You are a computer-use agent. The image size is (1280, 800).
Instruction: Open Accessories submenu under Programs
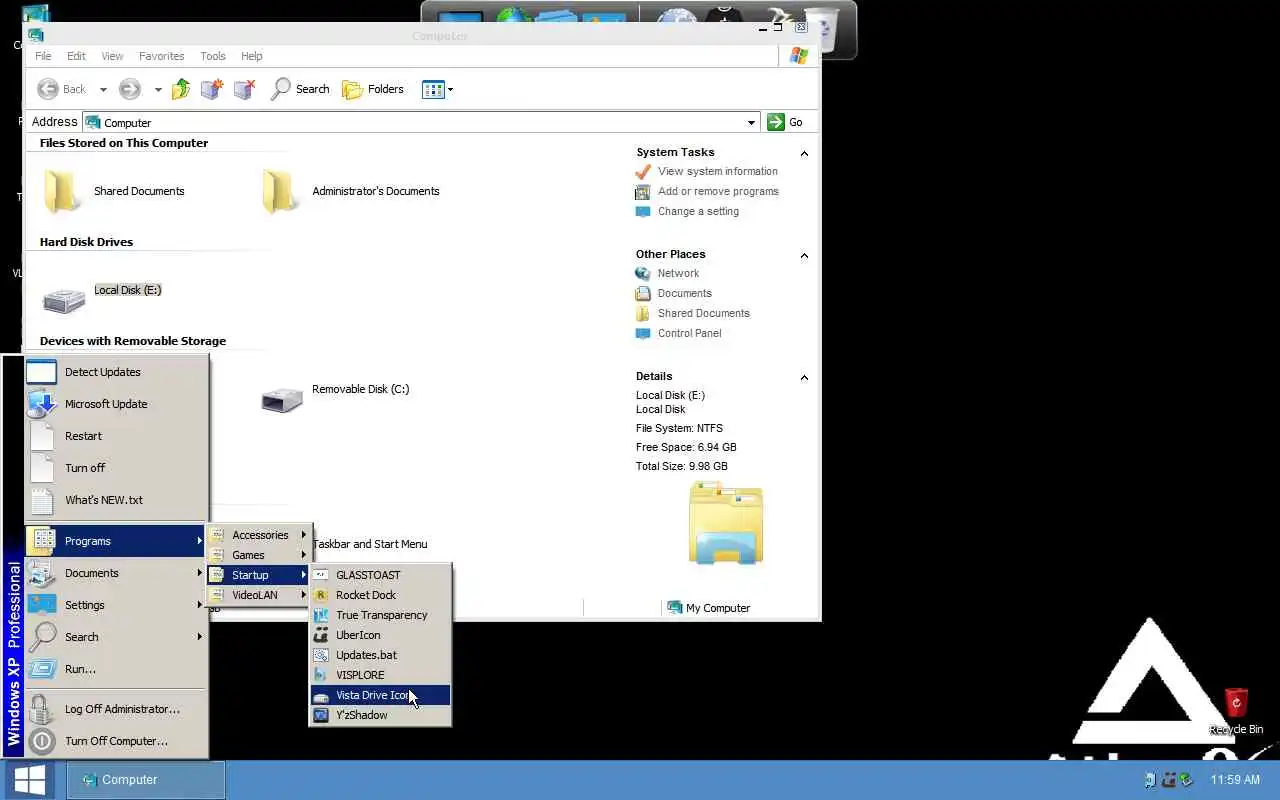pyautogui.click(x=259, y=535)
